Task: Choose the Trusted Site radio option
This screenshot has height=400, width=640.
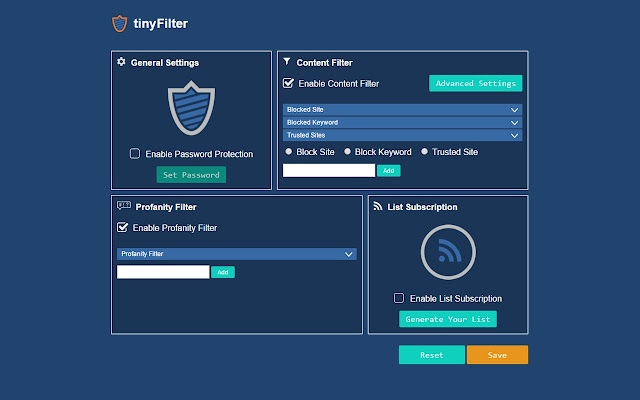Action: pyautogui.click(x=424, y=151)
